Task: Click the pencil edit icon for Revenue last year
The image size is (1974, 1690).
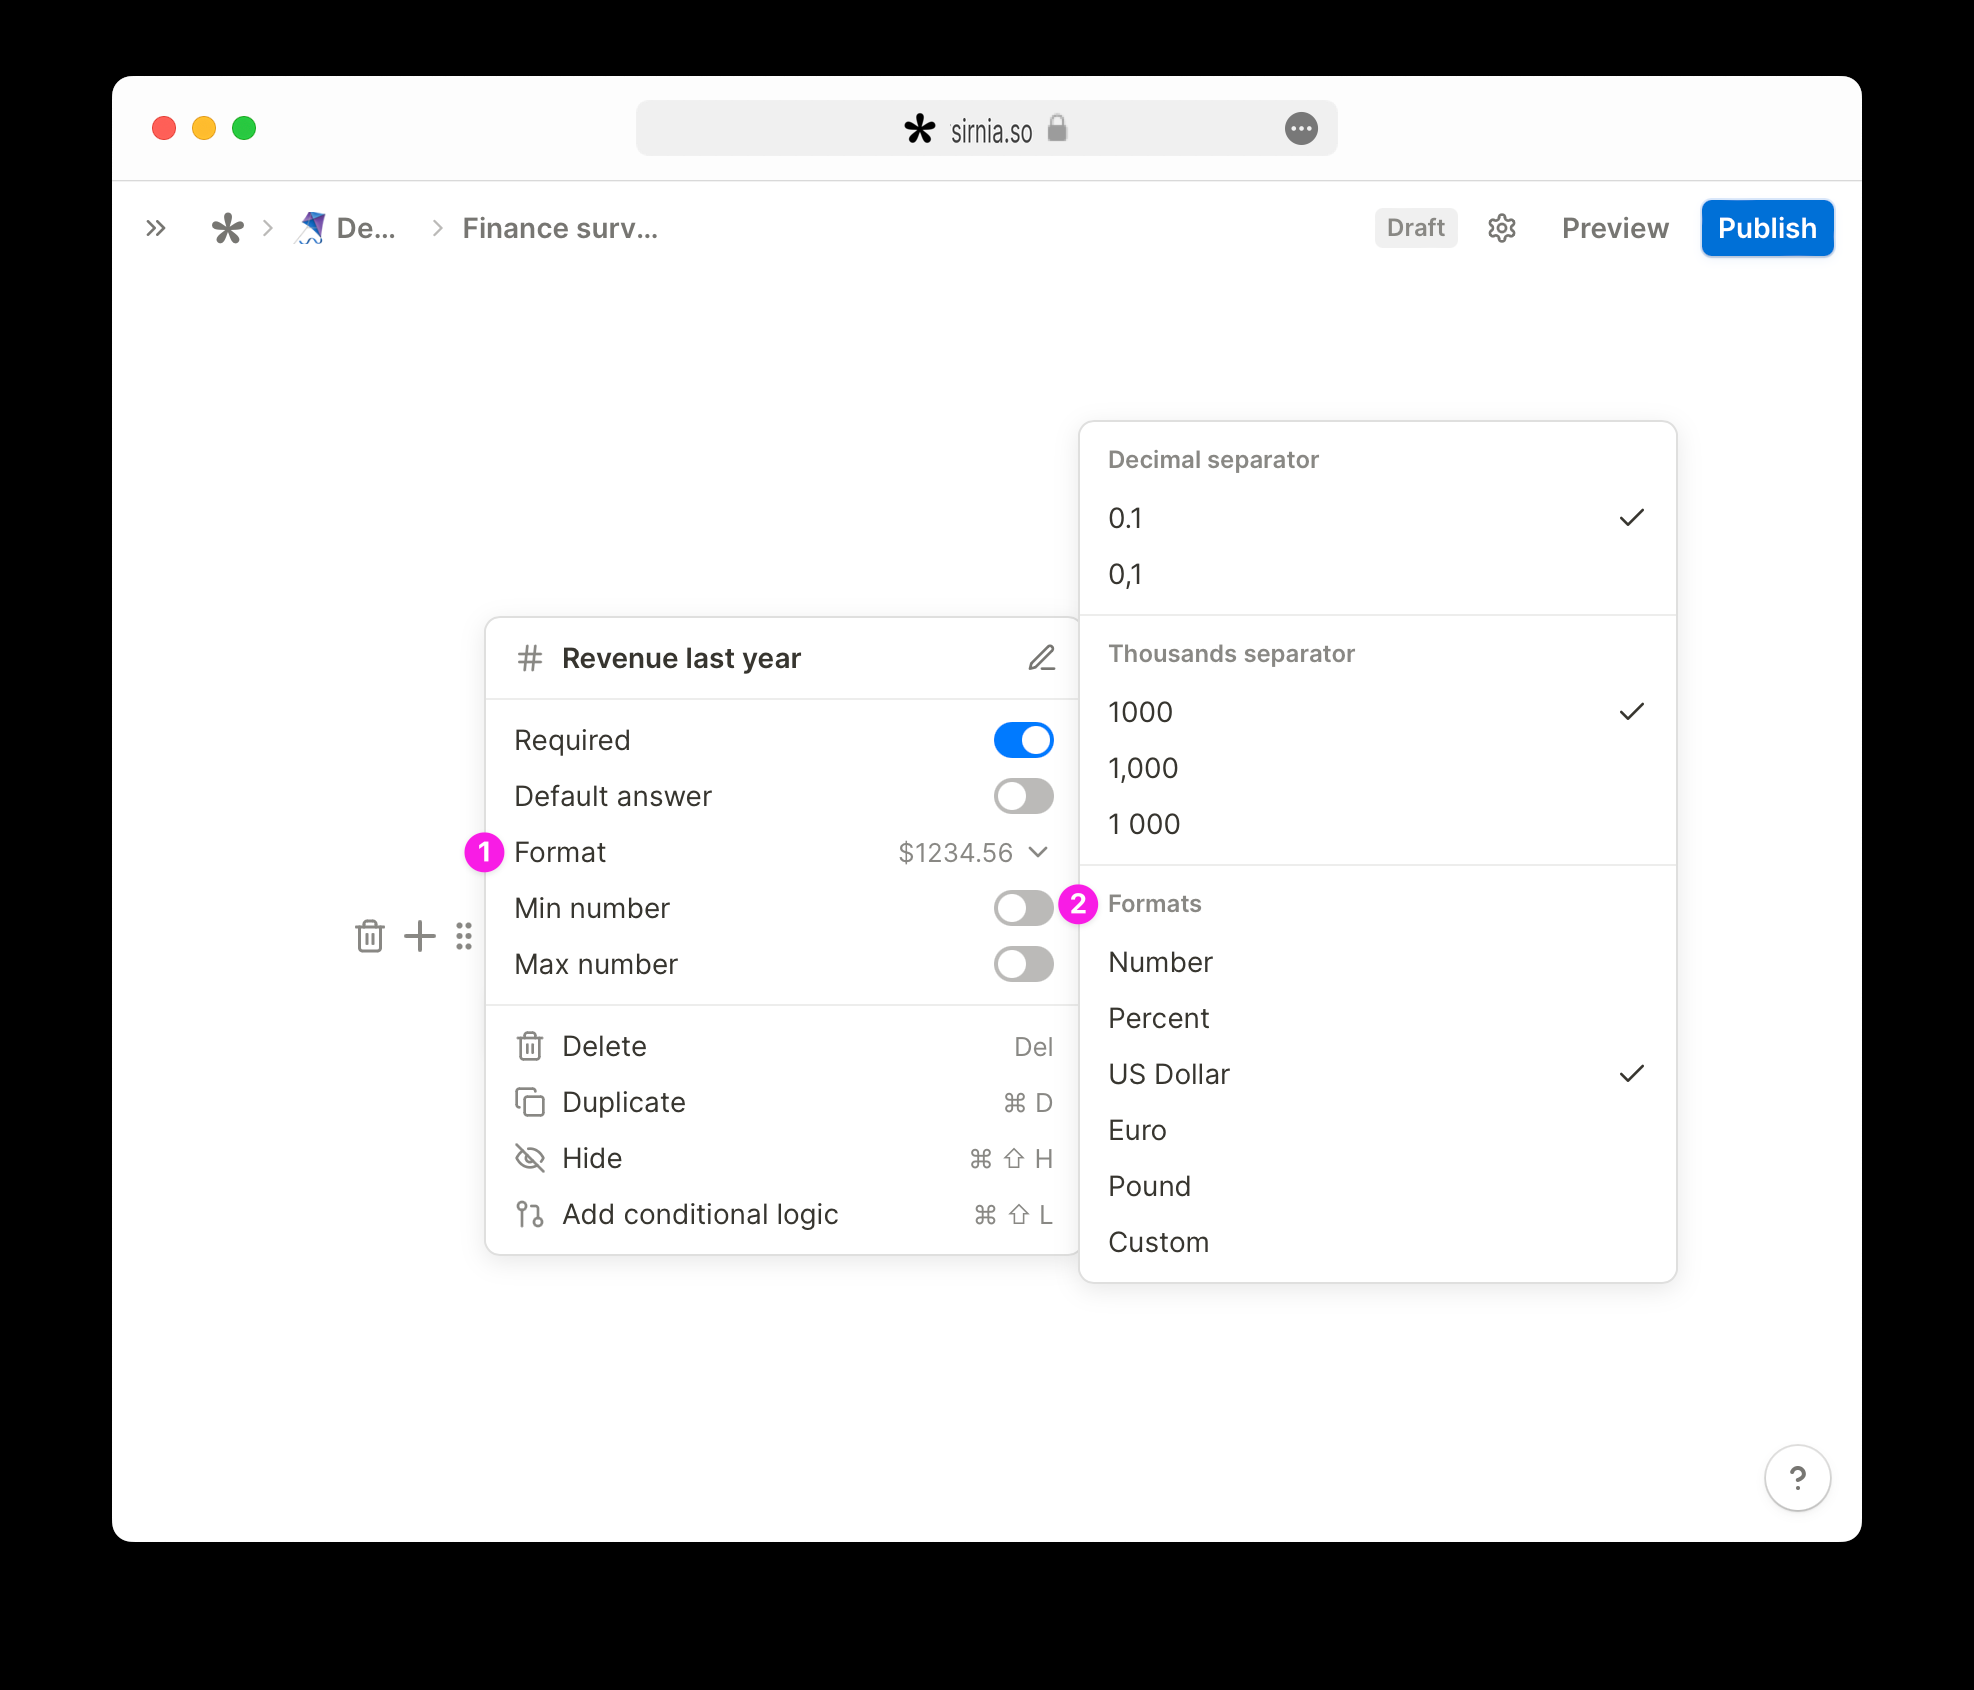Action: 1041,658
